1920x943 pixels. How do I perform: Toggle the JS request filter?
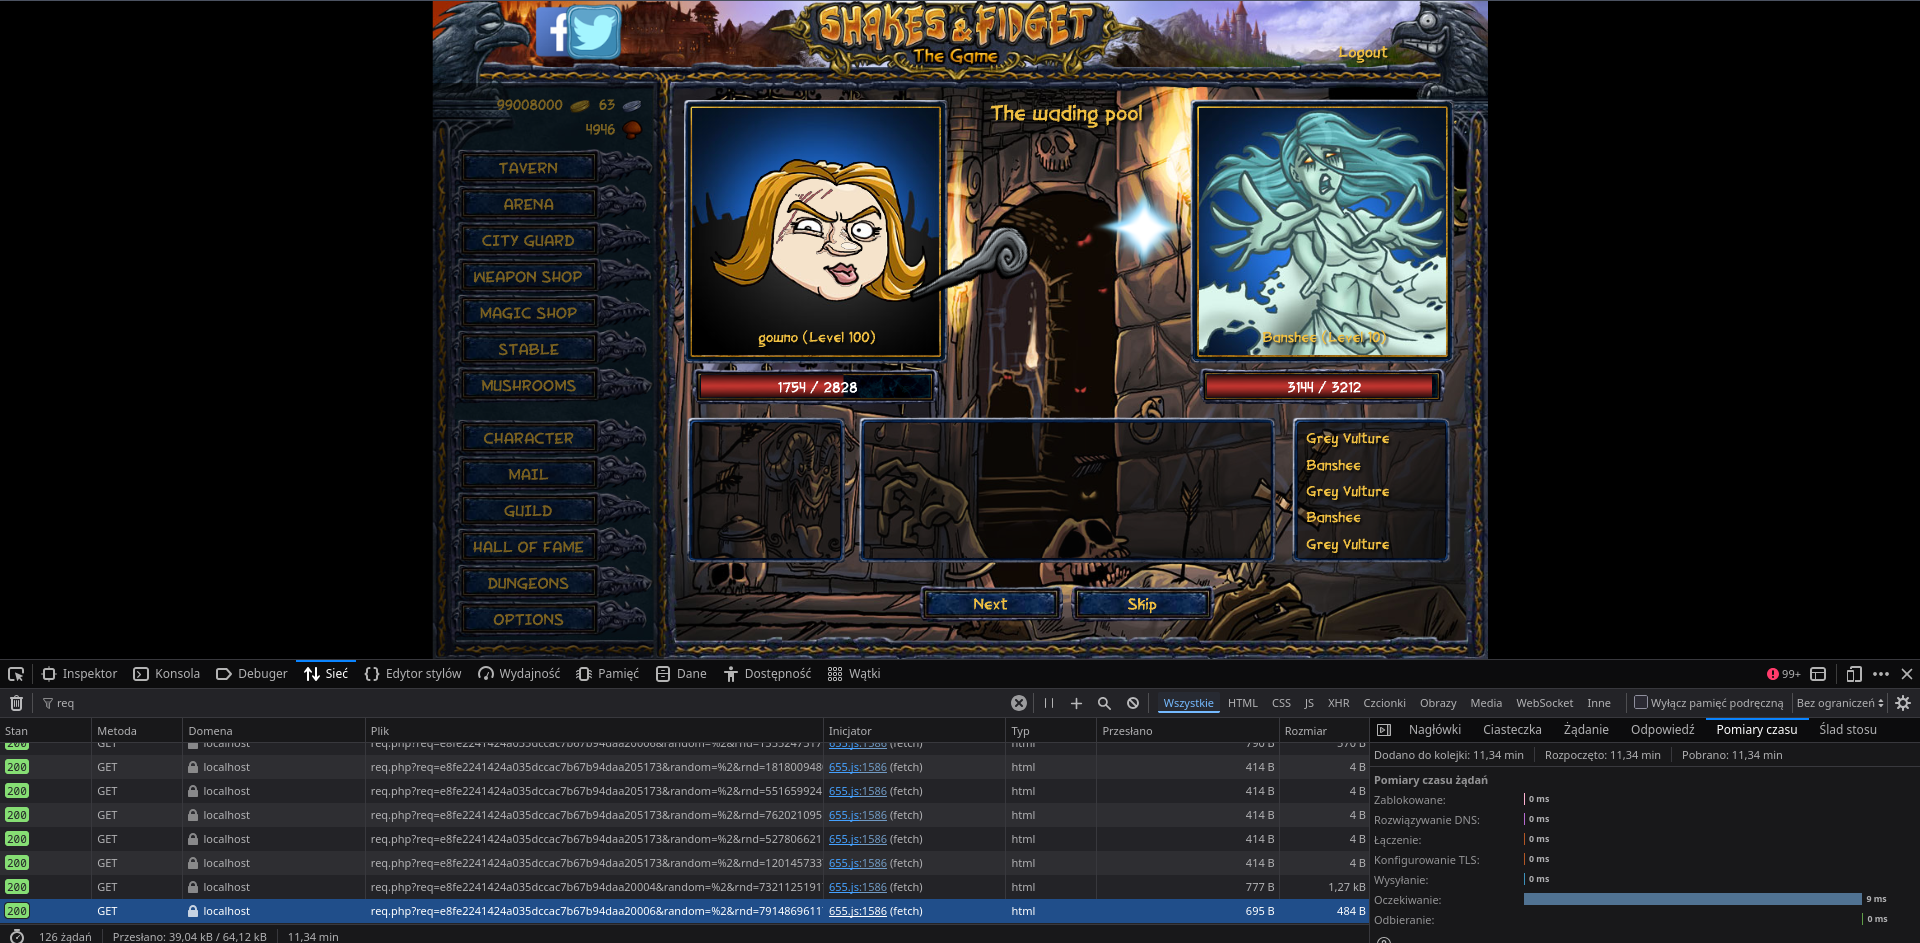tap(1309, 703)
